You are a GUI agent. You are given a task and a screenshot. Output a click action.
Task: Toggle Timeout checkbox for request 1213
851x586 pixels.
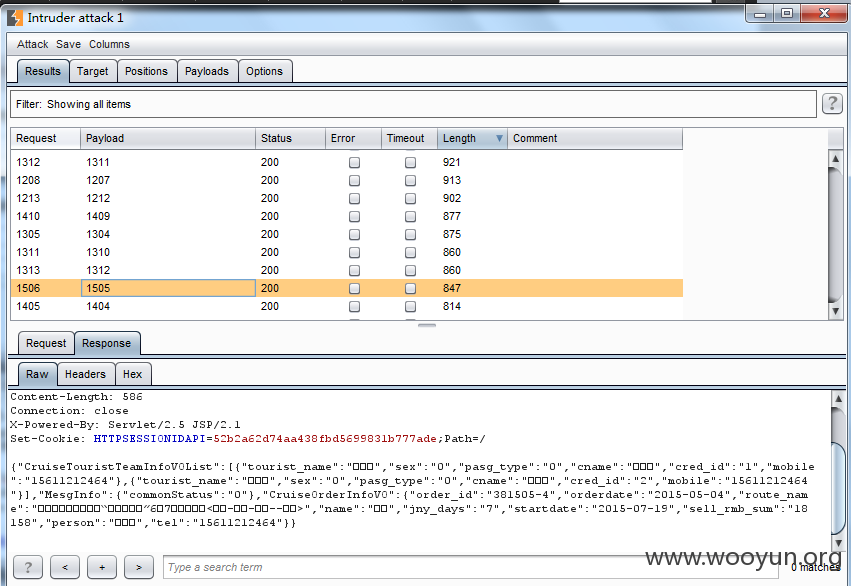410,198
